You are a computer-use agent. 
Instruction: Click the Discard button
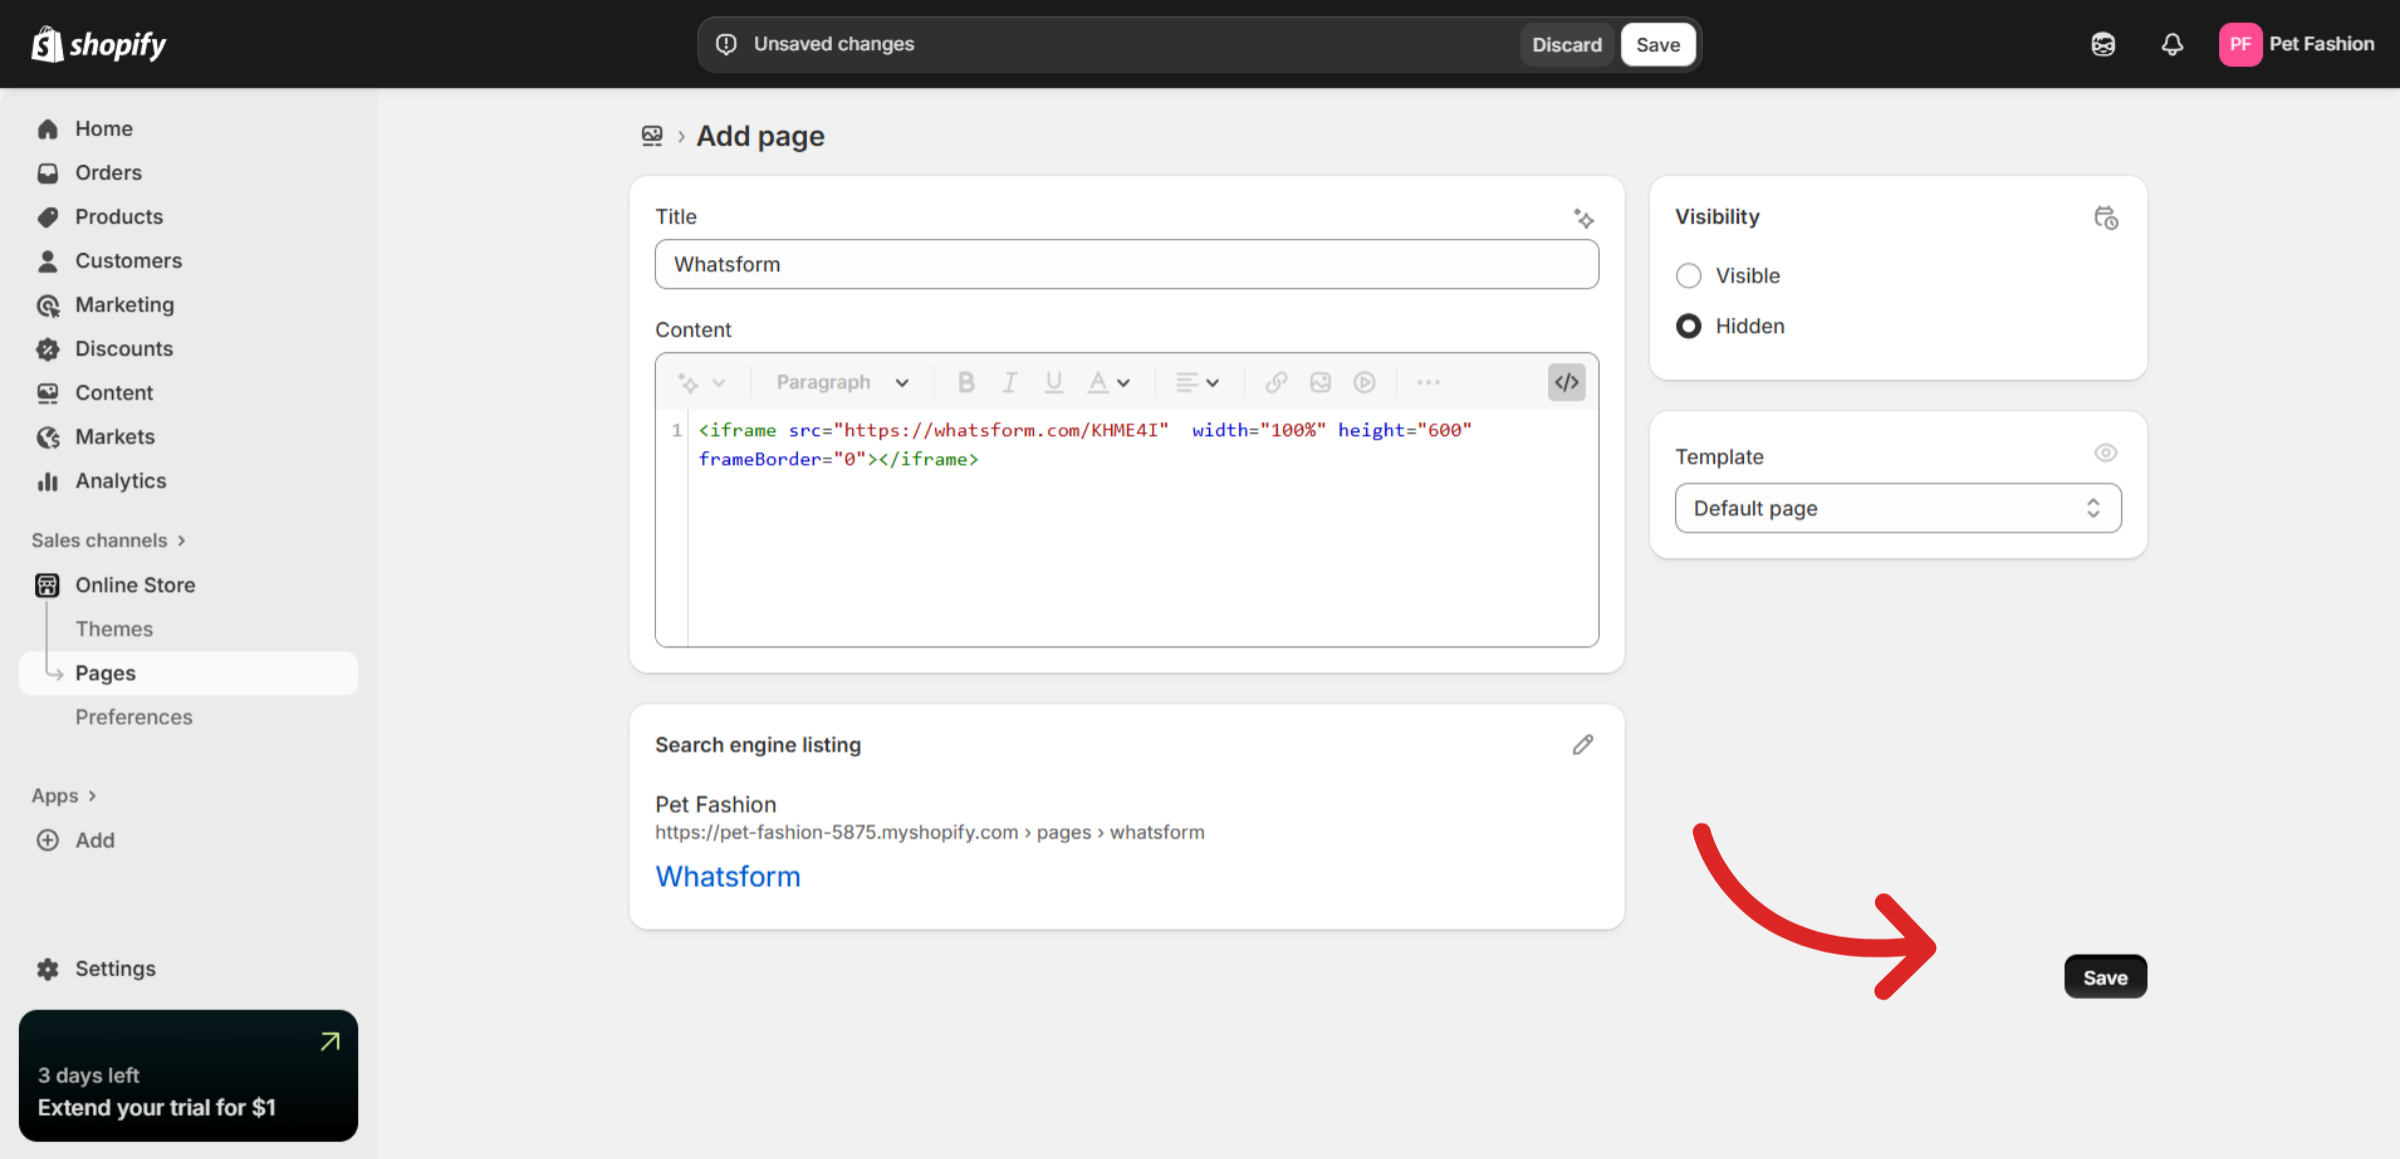tap(1566, 45)
